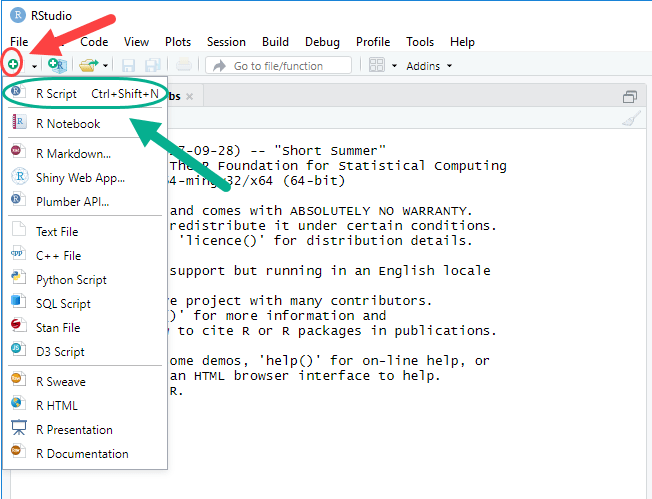
Task: Select R Presentation from the menu
Action: [x=85, y=430]
